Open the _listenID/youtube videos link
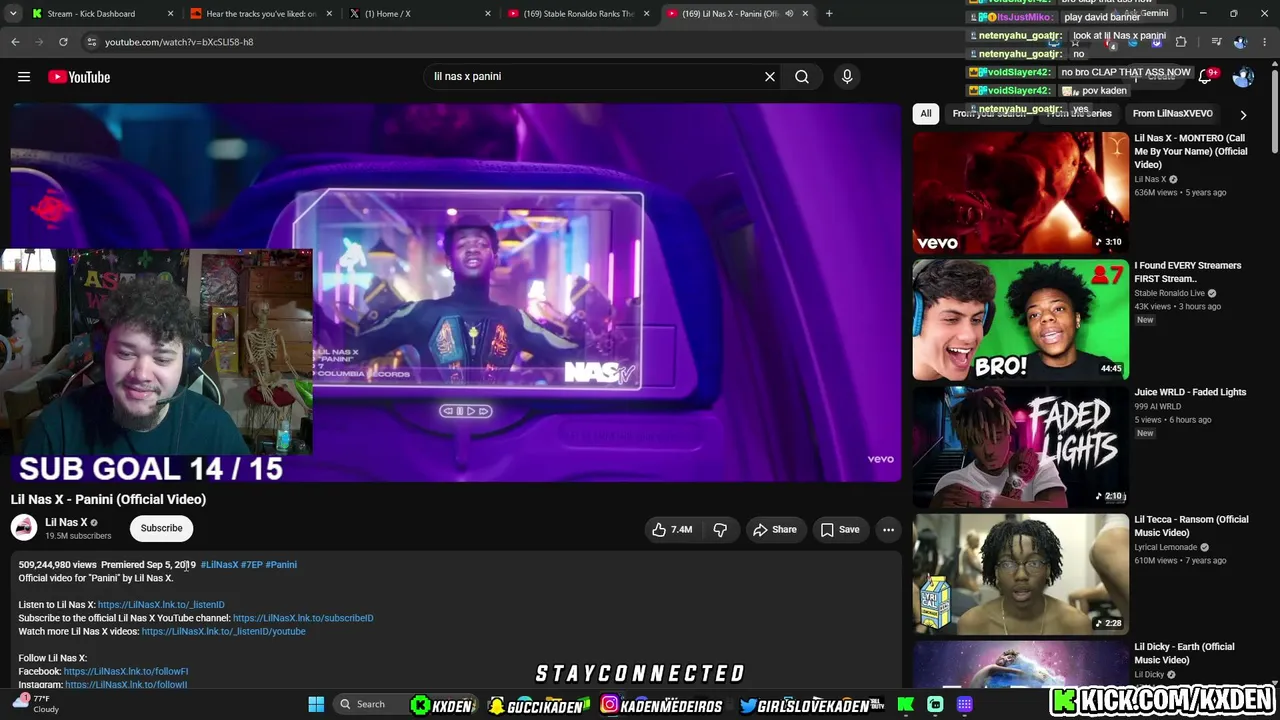This screenshot has width=1280, height=720. click(x=224, y=632)
